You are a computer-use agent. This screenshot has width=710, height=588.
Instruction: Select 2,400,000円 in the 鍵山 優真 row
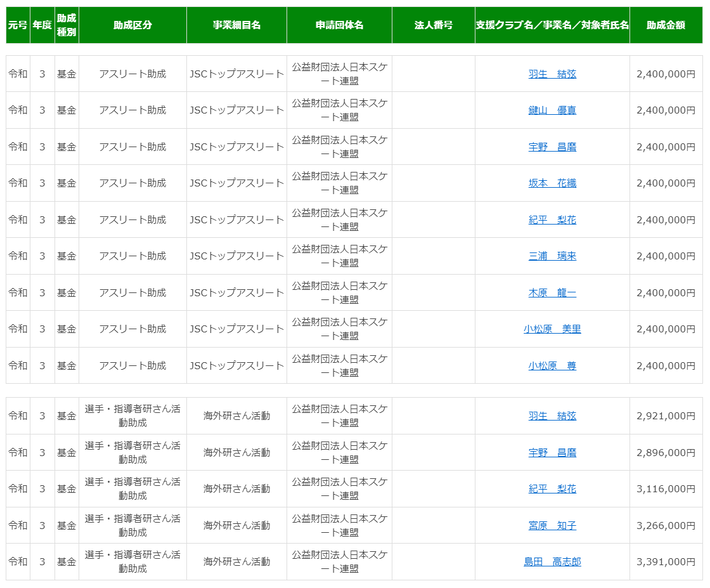pos(666,110)
